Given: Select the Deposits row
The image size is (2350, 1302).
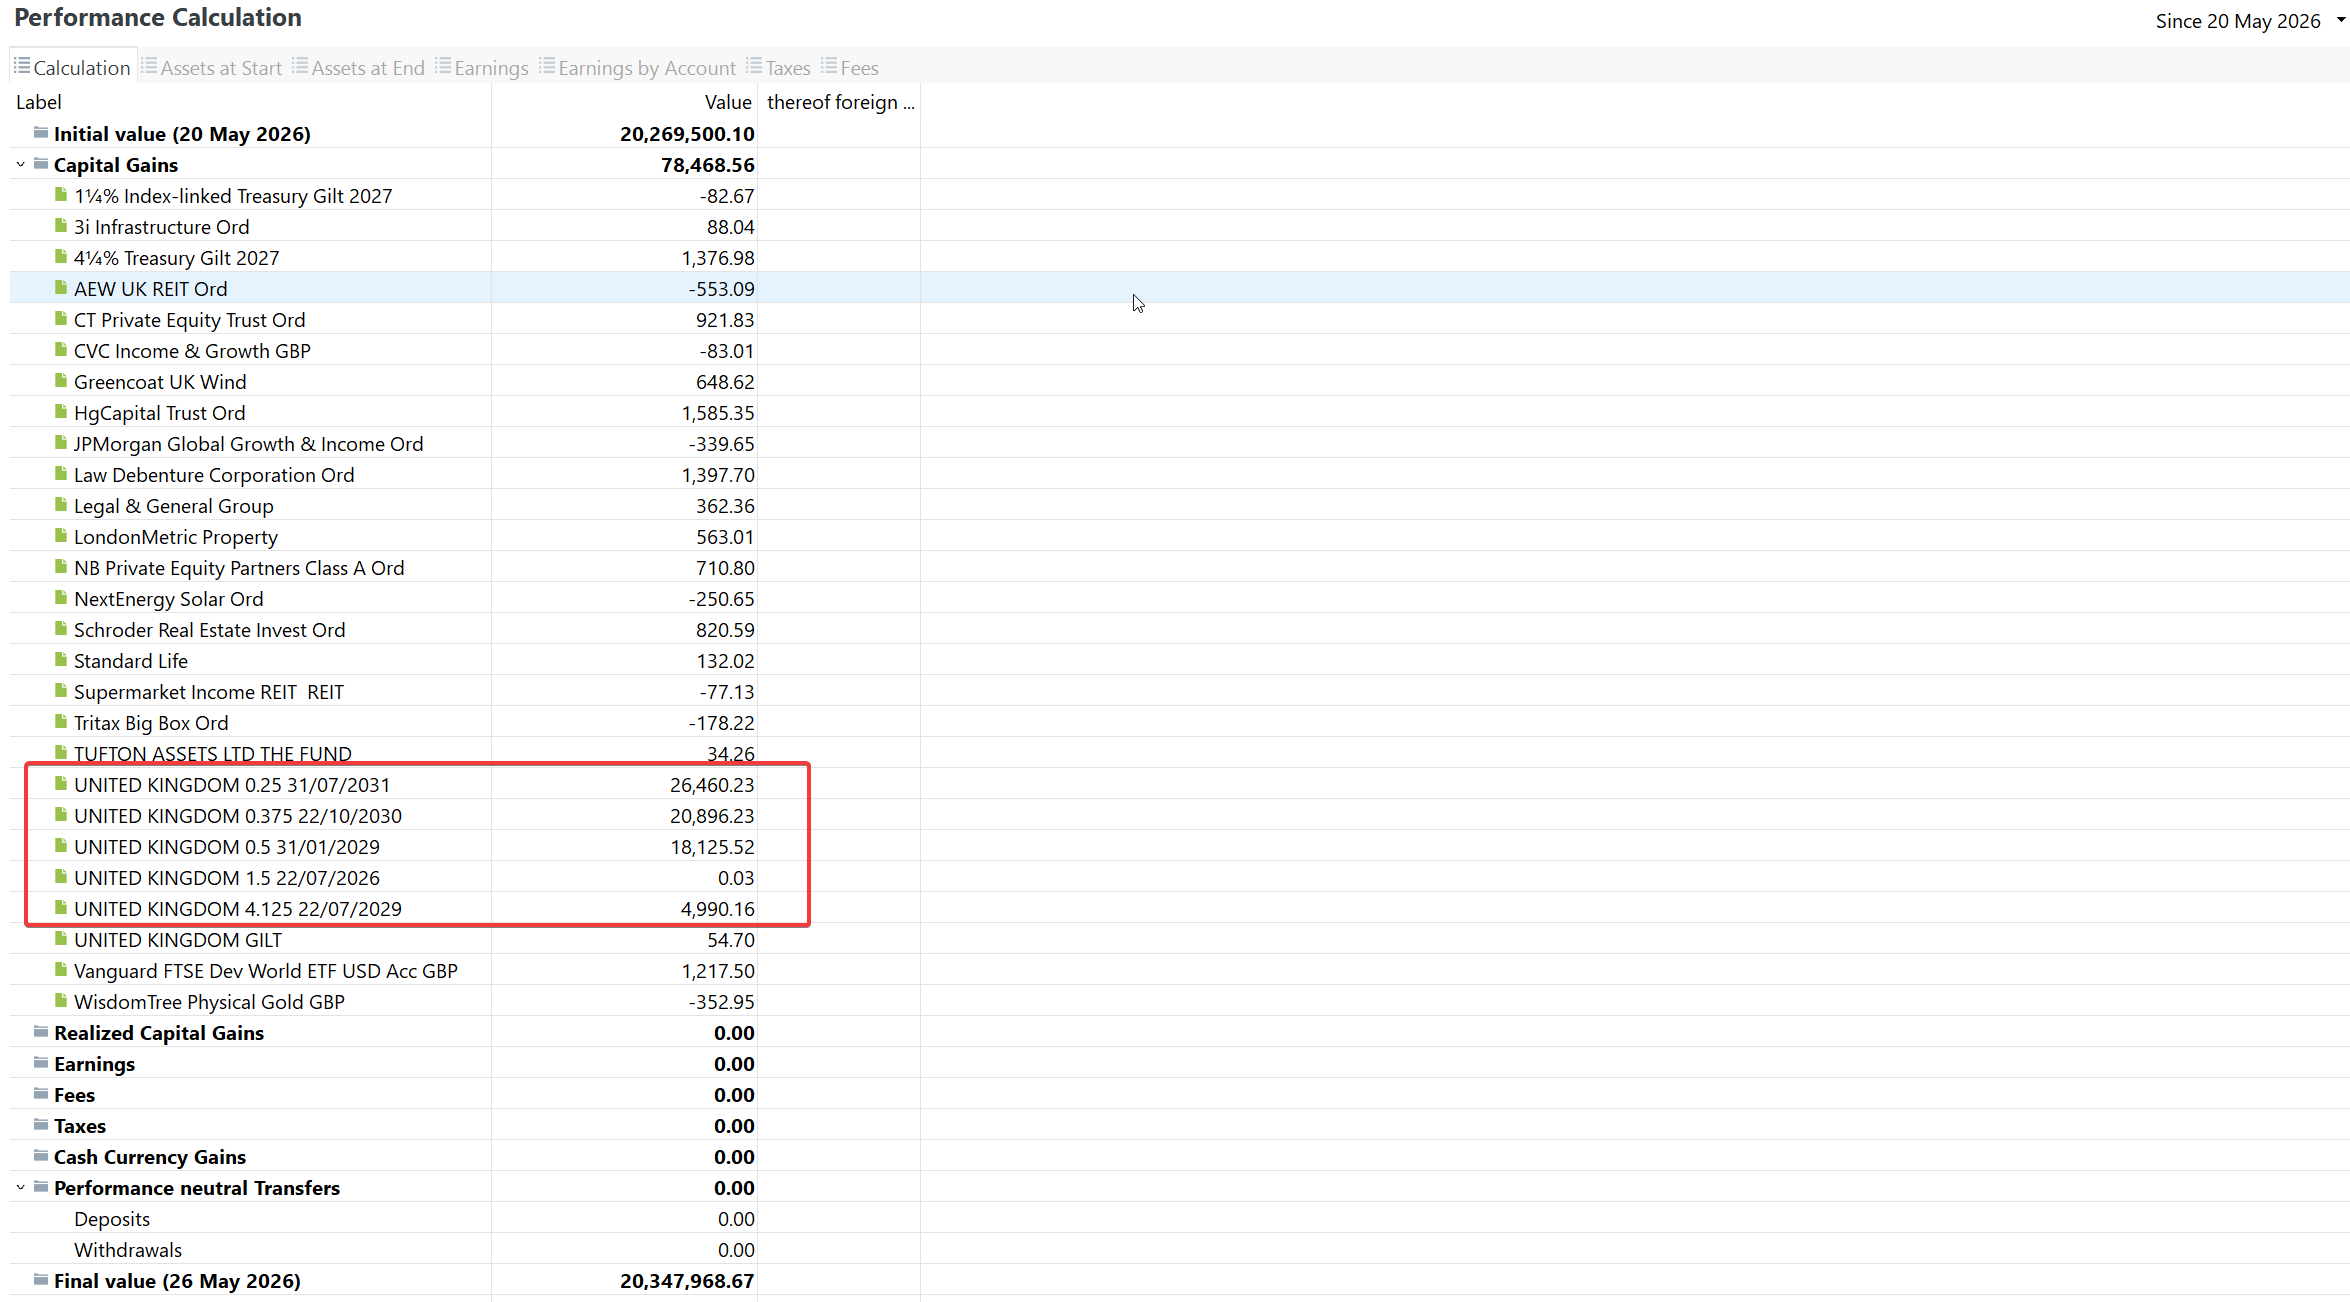Looking at the screenshot, I should (x=1179, y=1218).
